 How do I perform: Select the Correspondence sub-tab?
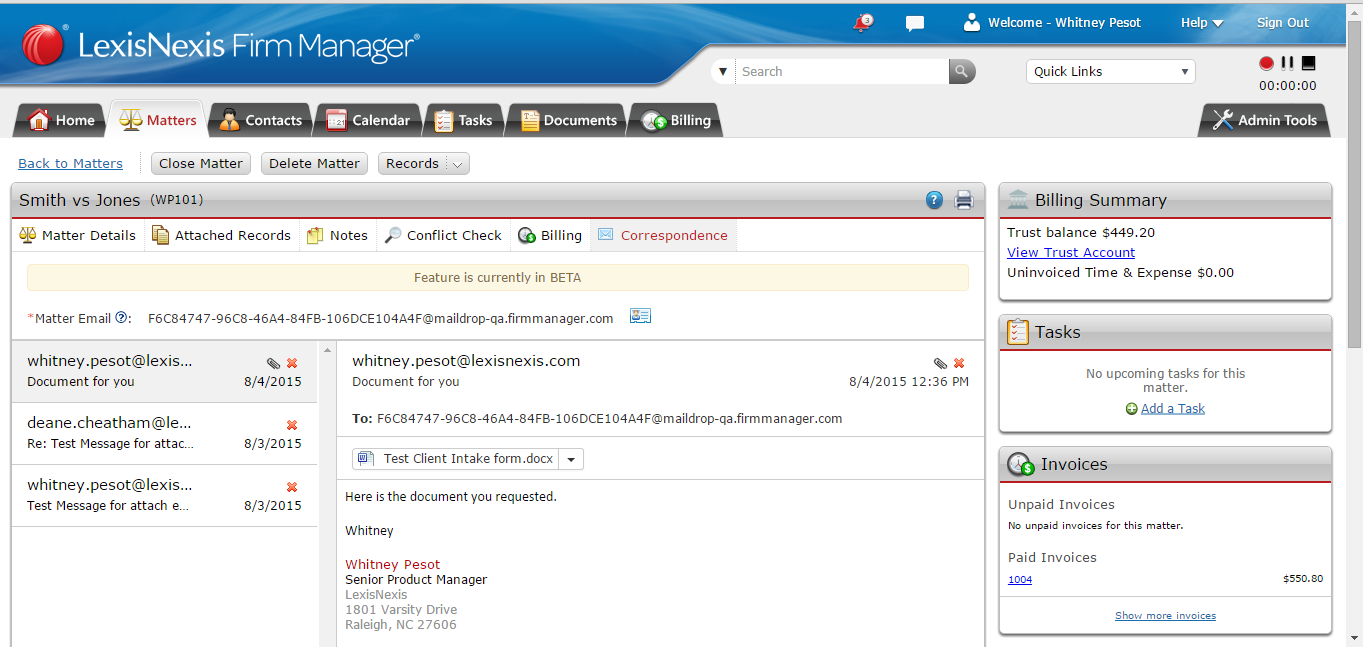(663, 235)
